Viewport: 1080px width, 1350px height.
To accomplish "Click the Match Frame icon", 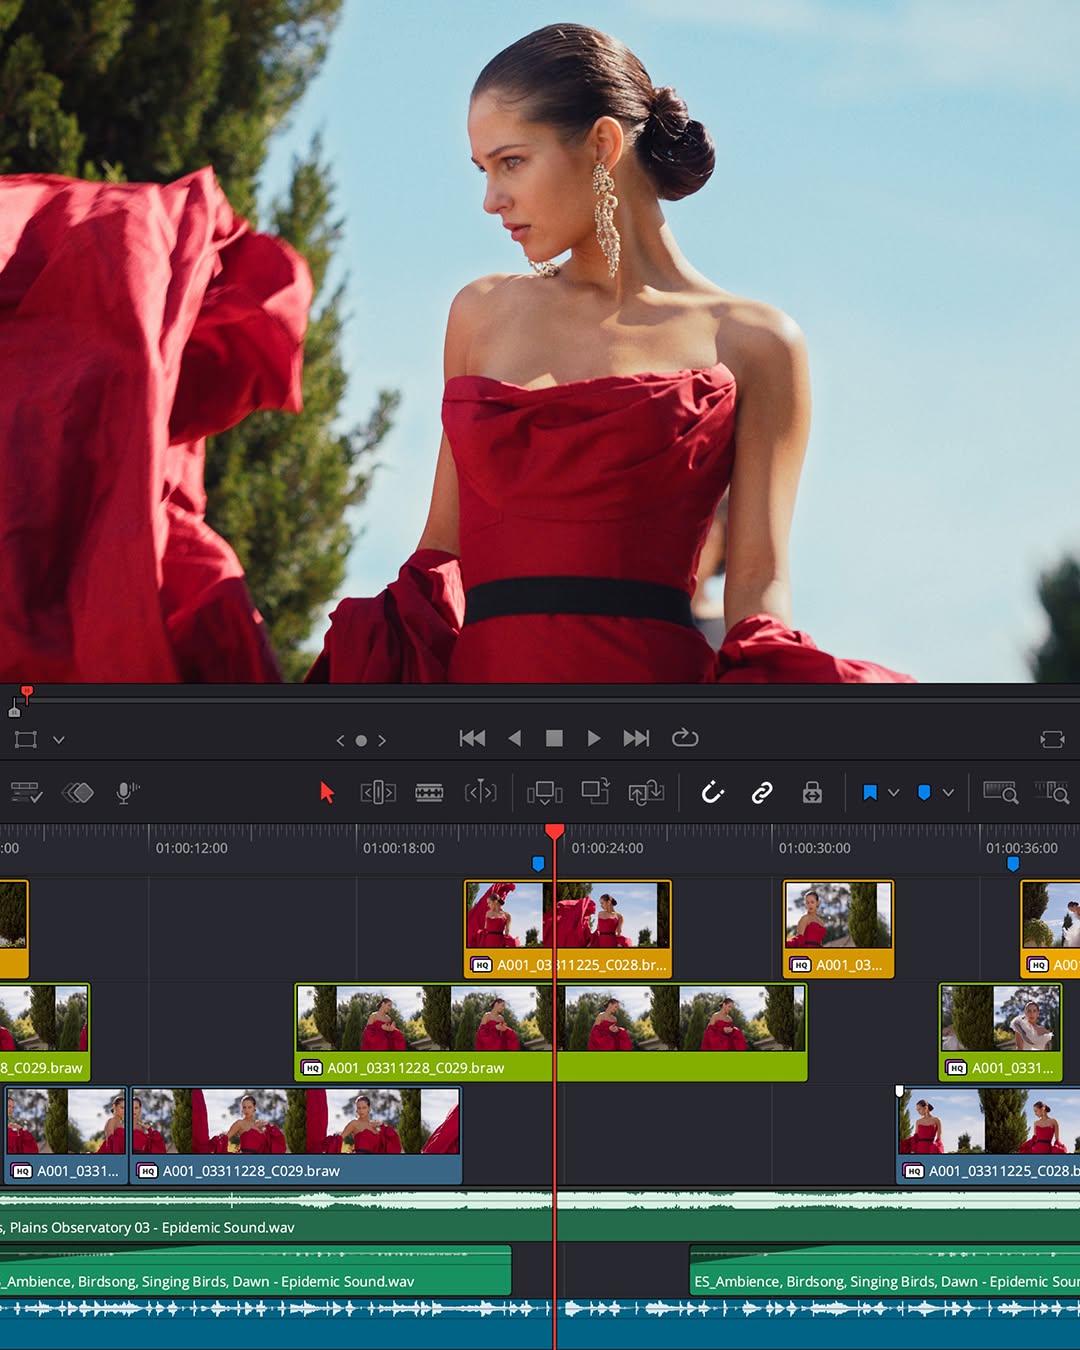I will (x=1052, y=740).
